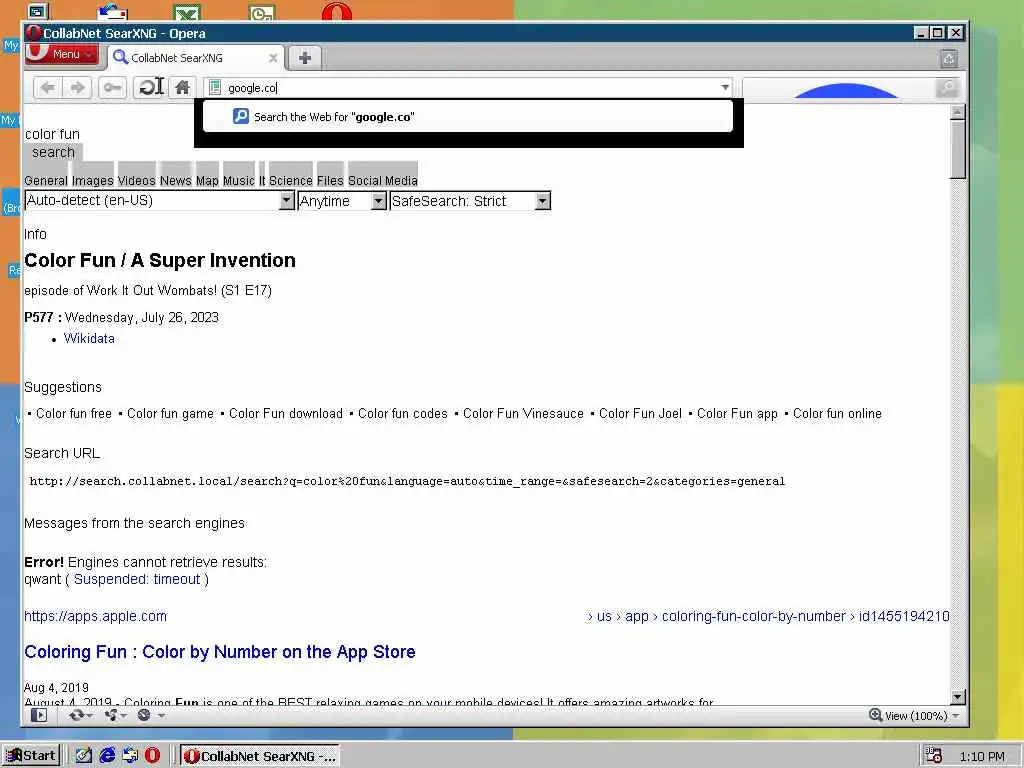This screenshot has width=1024, height=768.
Task: Select suggestion 'Color fun codes'
Action: click(403, 413)
